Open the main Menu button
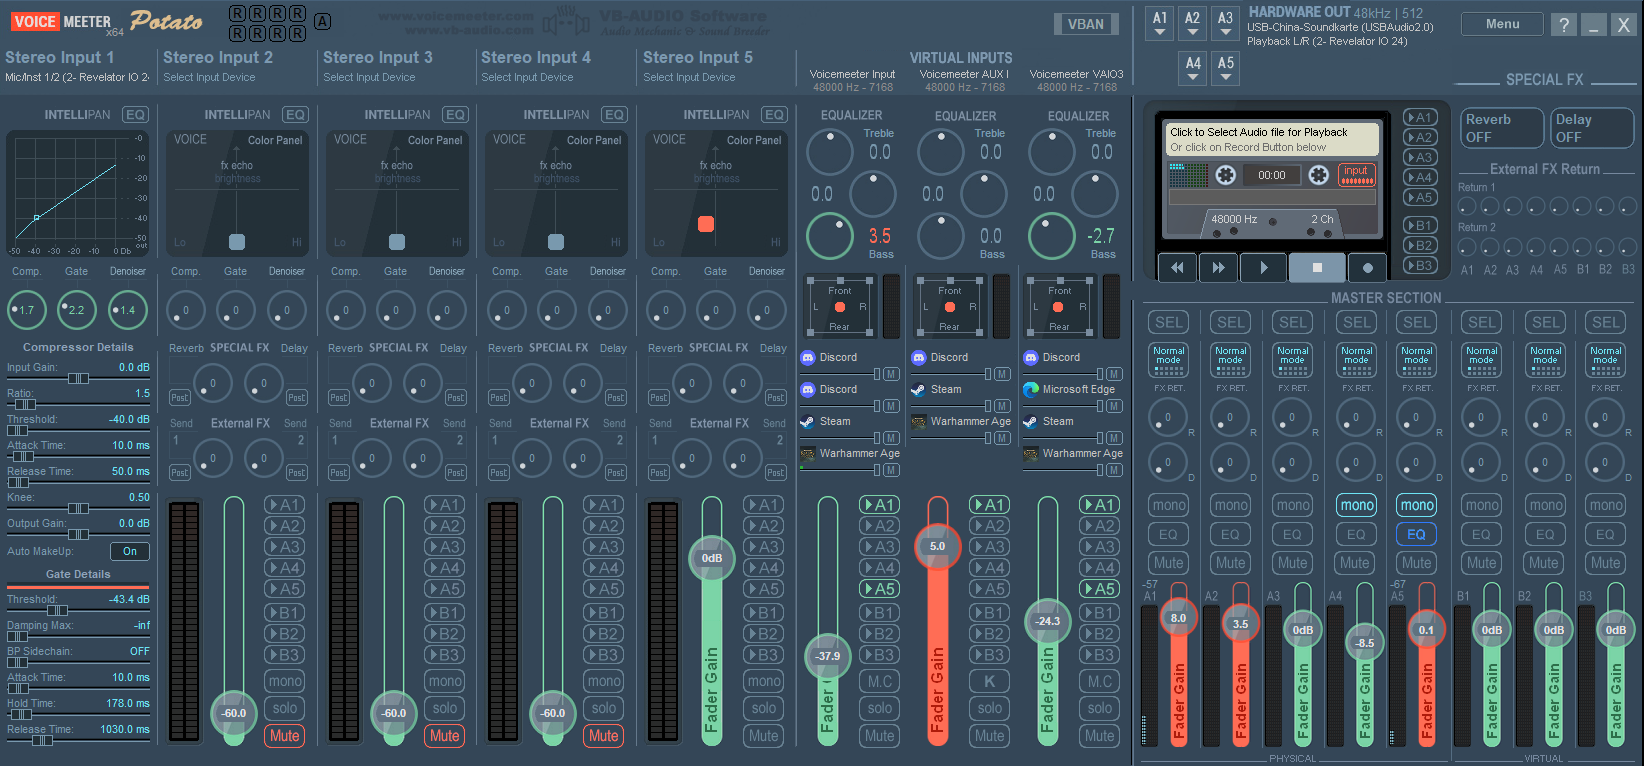 click(x=1502, y=24)
